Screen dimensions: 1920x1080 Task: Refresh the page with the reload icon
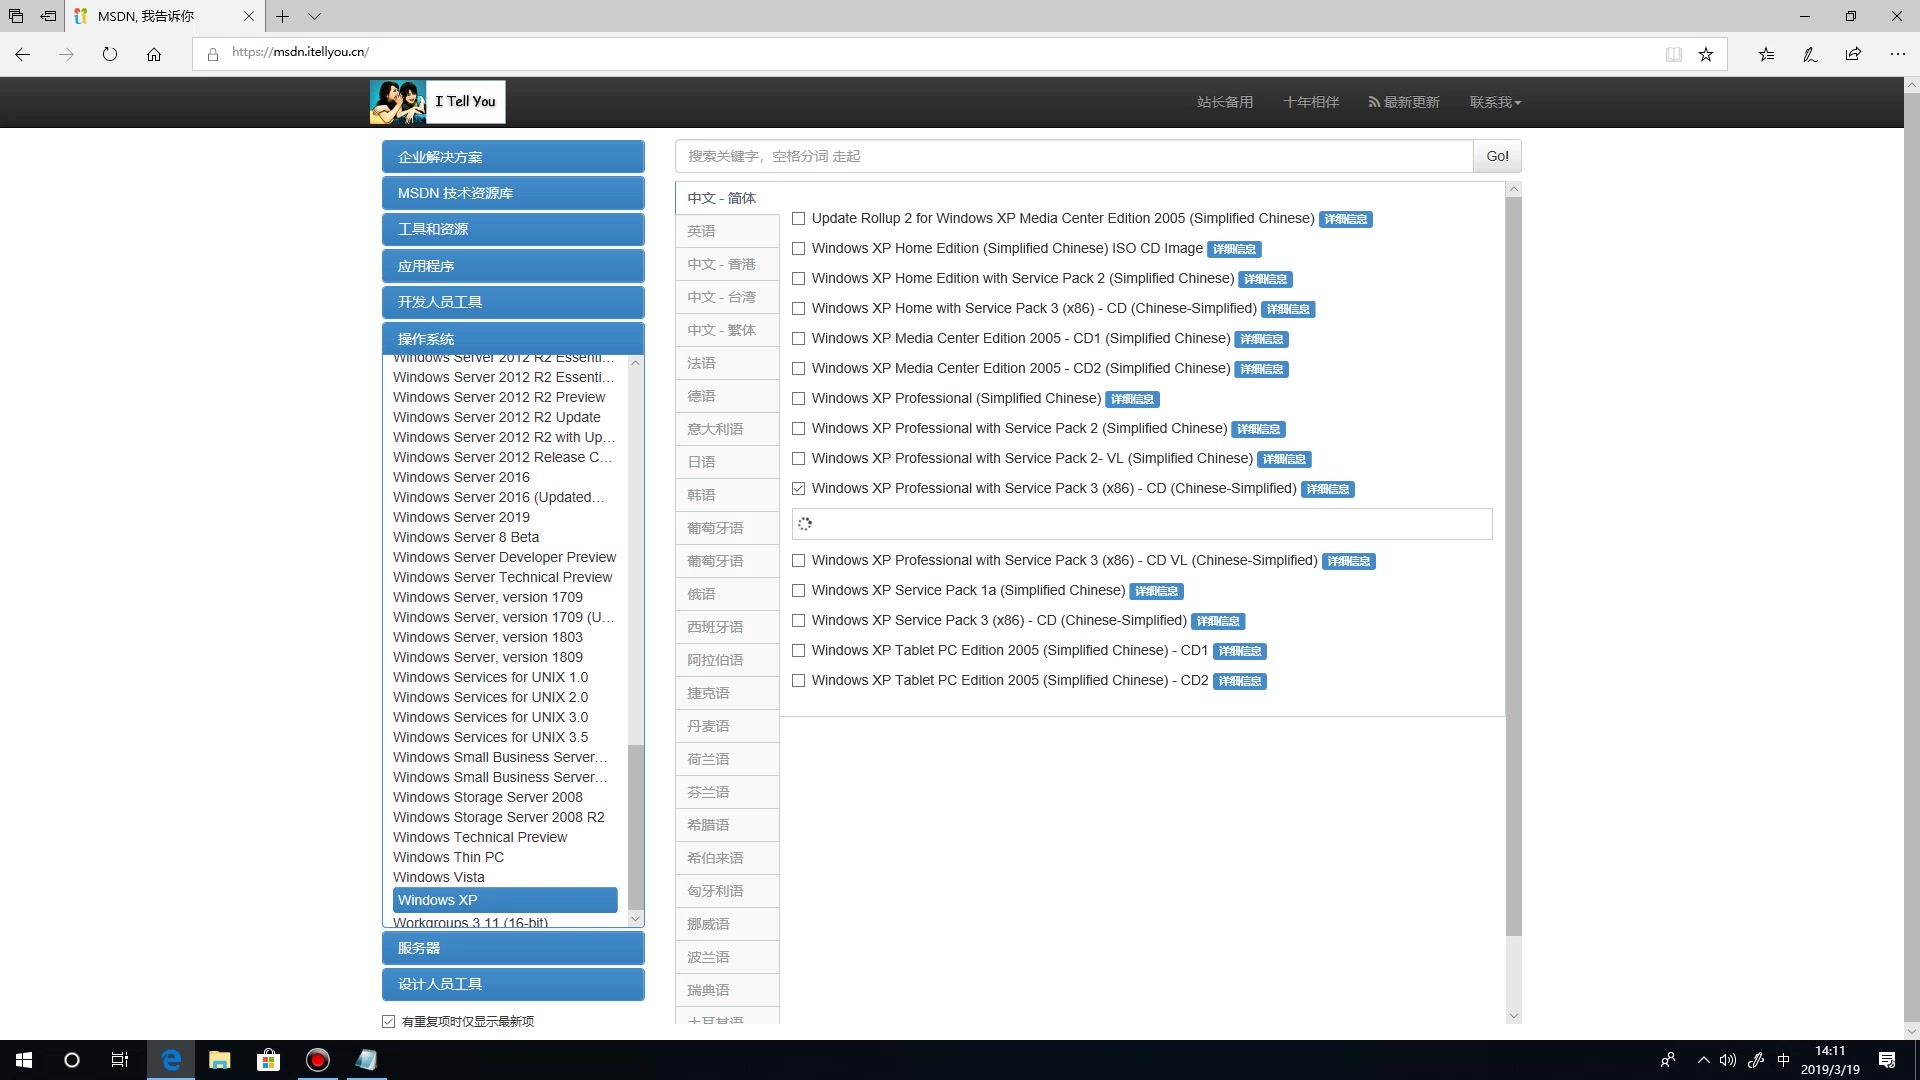click(110, 54)
